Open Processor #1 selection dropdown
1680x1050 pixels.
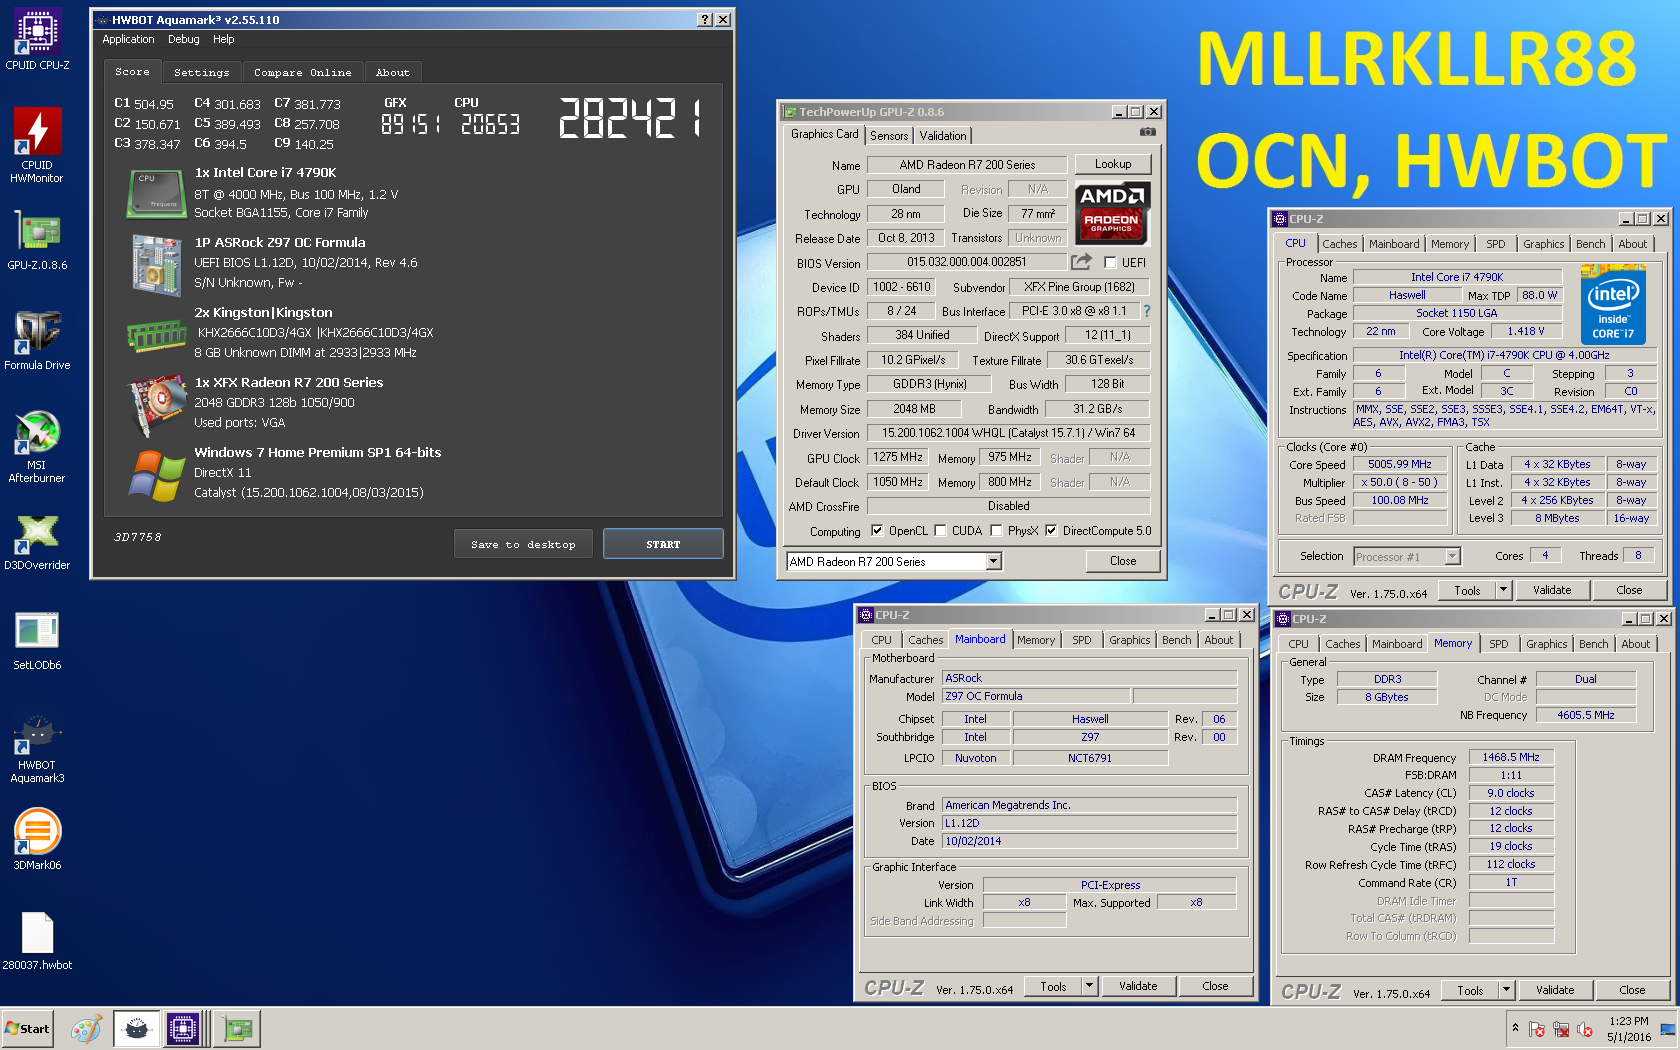tap(1452, 556)
